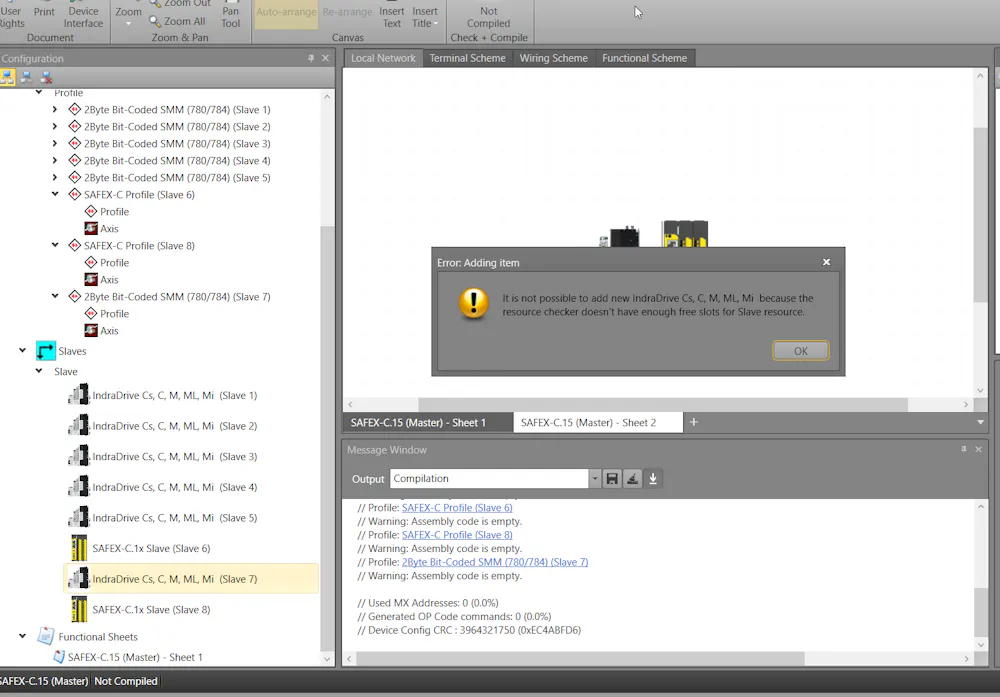
Task: Open SAFEX-C Profile (Slave 8) link in output
Action: [x=457, y=535]
